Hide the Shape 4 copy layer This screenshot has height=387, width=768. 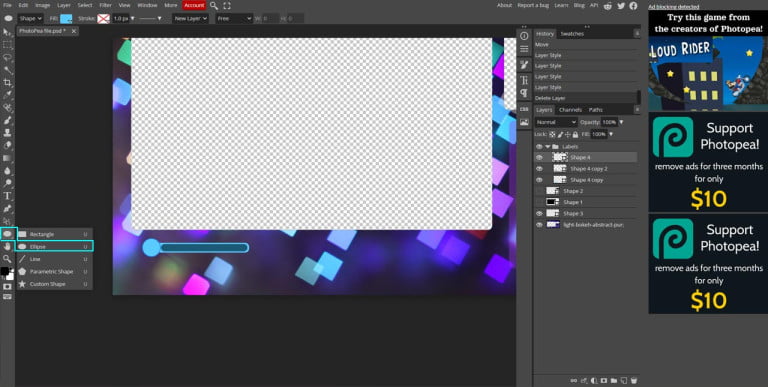click(539, 180)
